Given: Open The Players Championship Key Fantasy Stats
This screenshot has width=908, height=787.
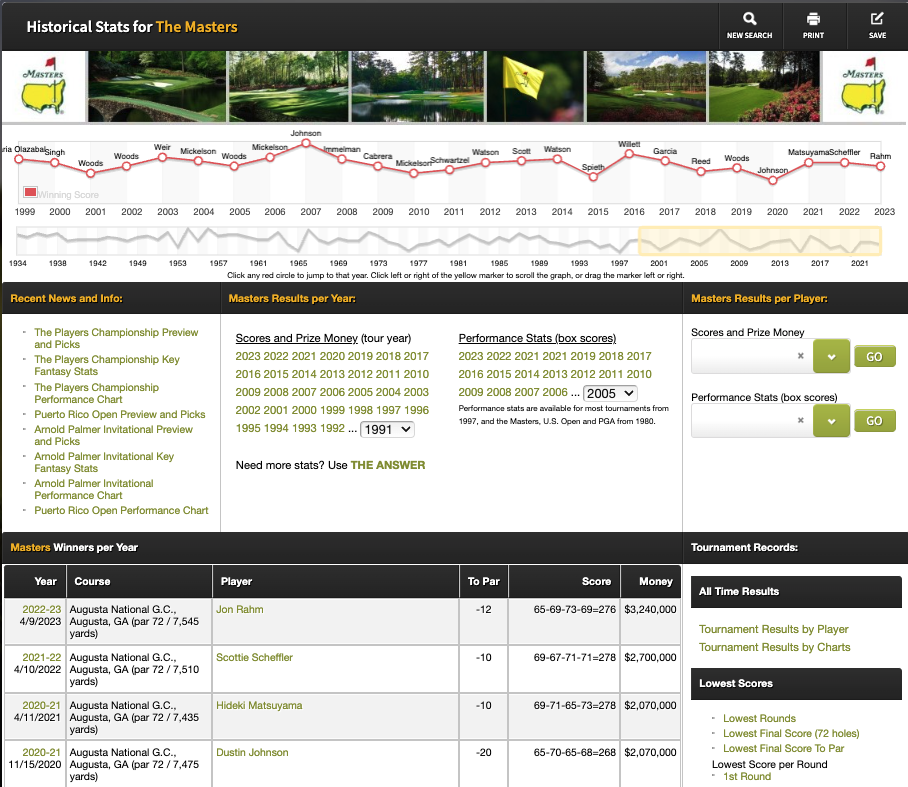Looking at the screenshot, I should [107, 365].
